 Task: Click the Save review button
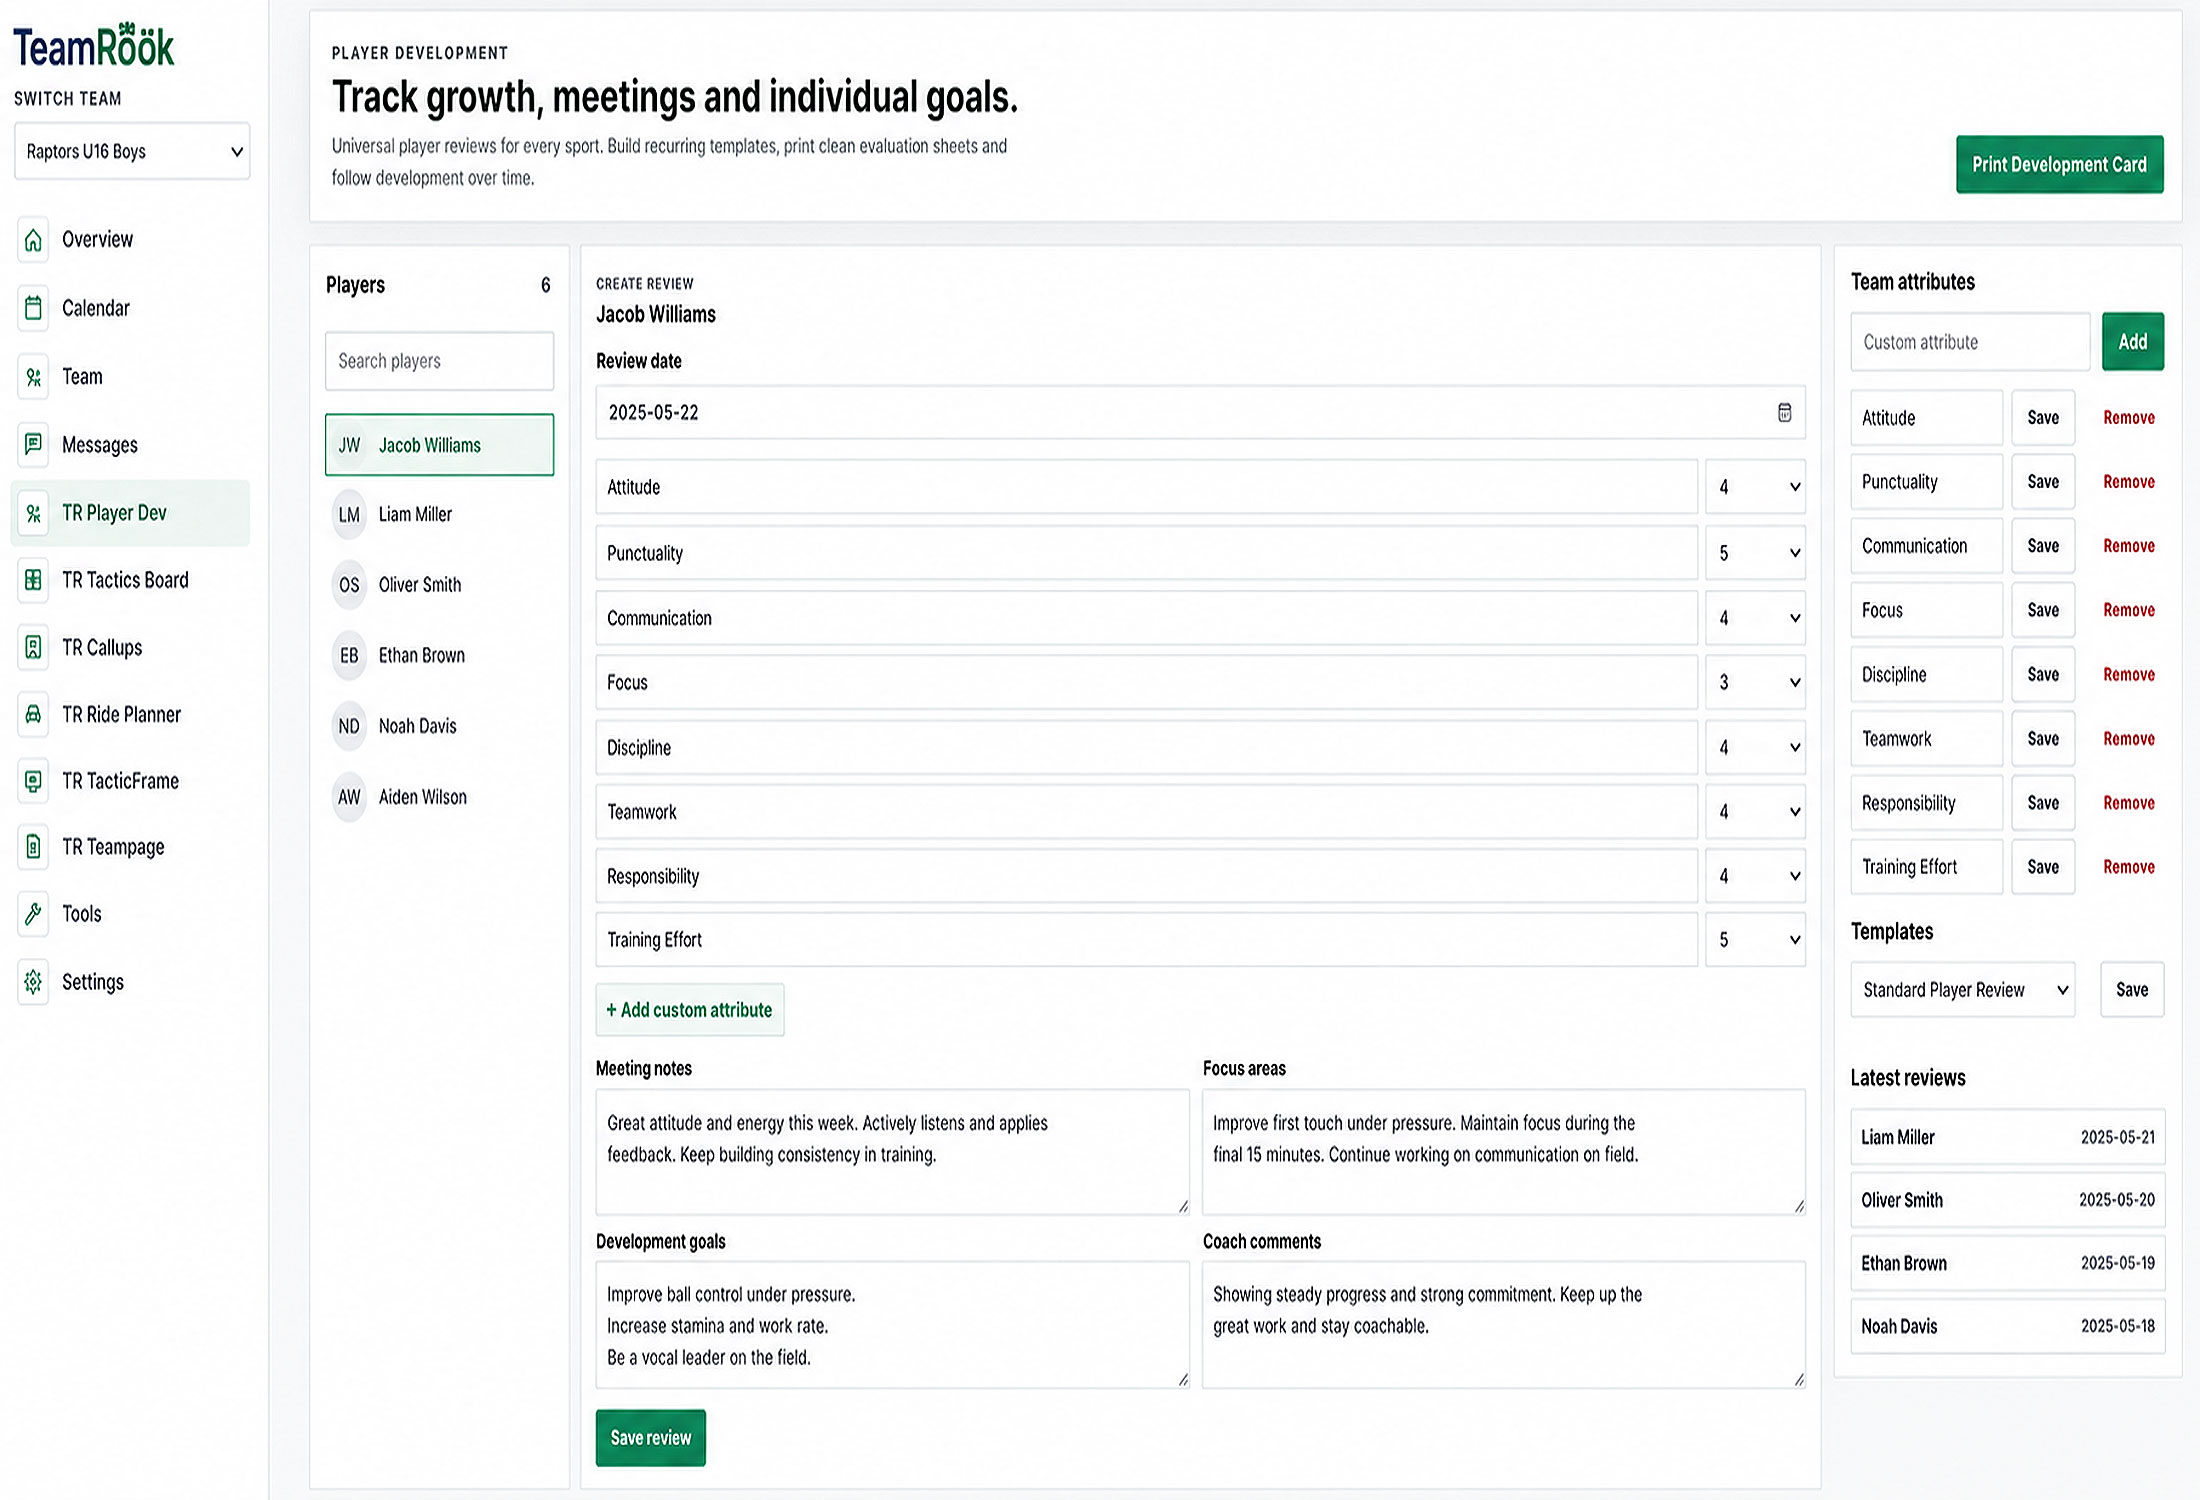[x=651, y=1438]
